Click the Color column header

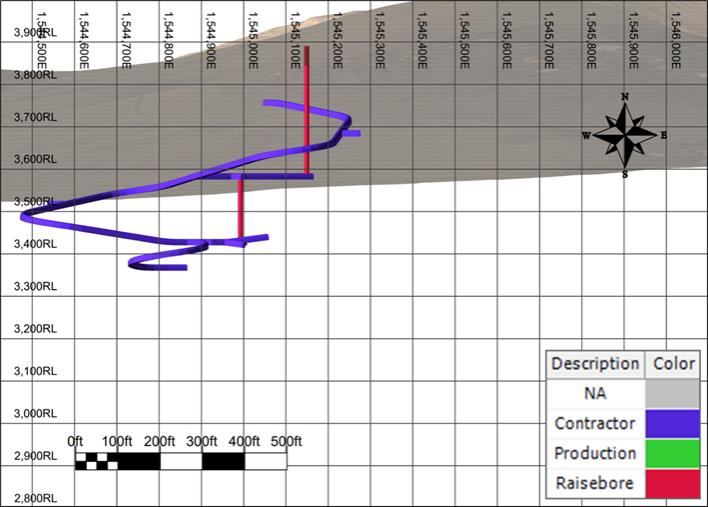pyautogui.click(x=673, y=364)
